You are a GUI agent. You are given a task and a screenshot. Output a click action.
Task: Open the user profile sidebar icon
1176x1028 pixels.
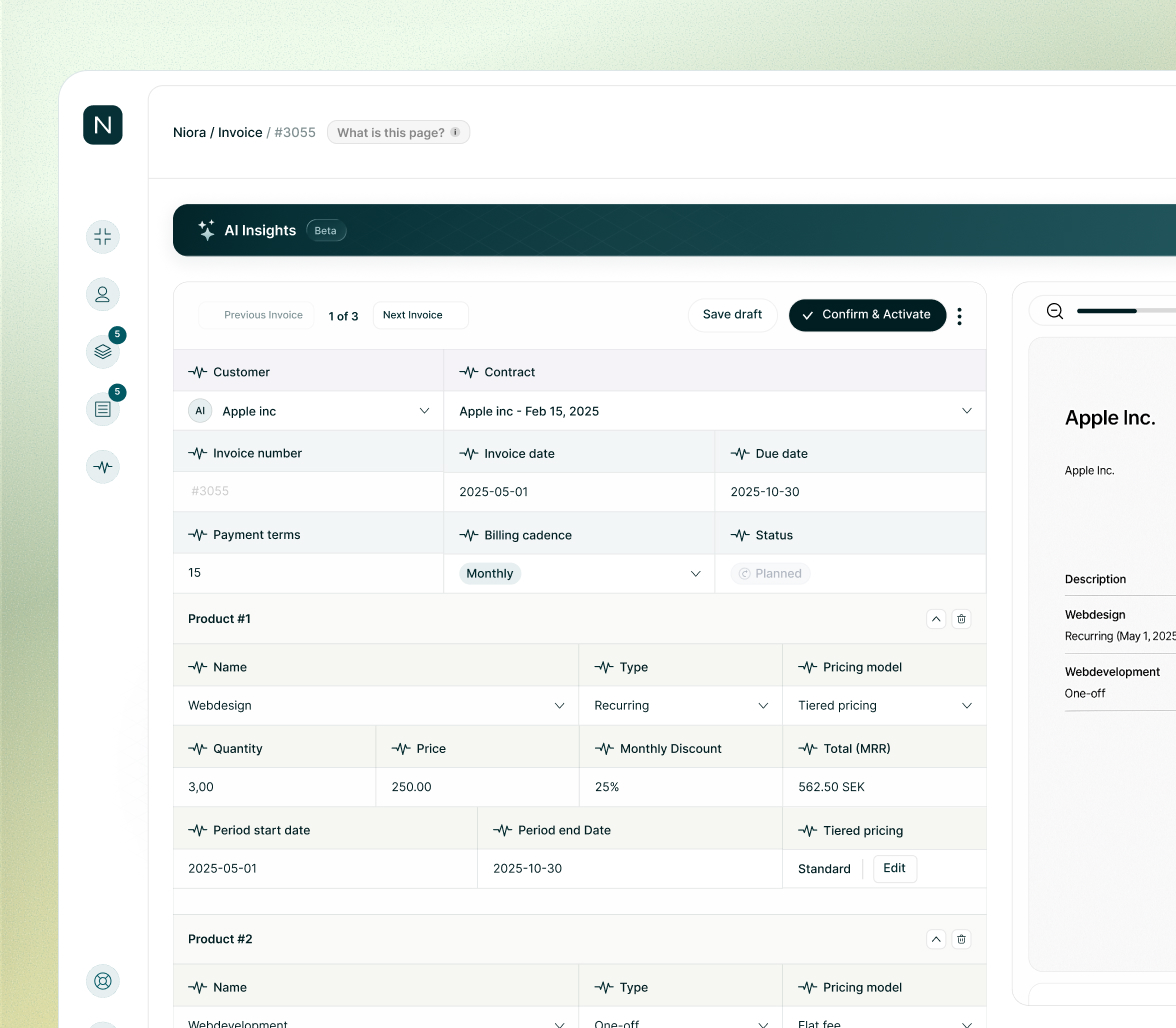point(103,295)
